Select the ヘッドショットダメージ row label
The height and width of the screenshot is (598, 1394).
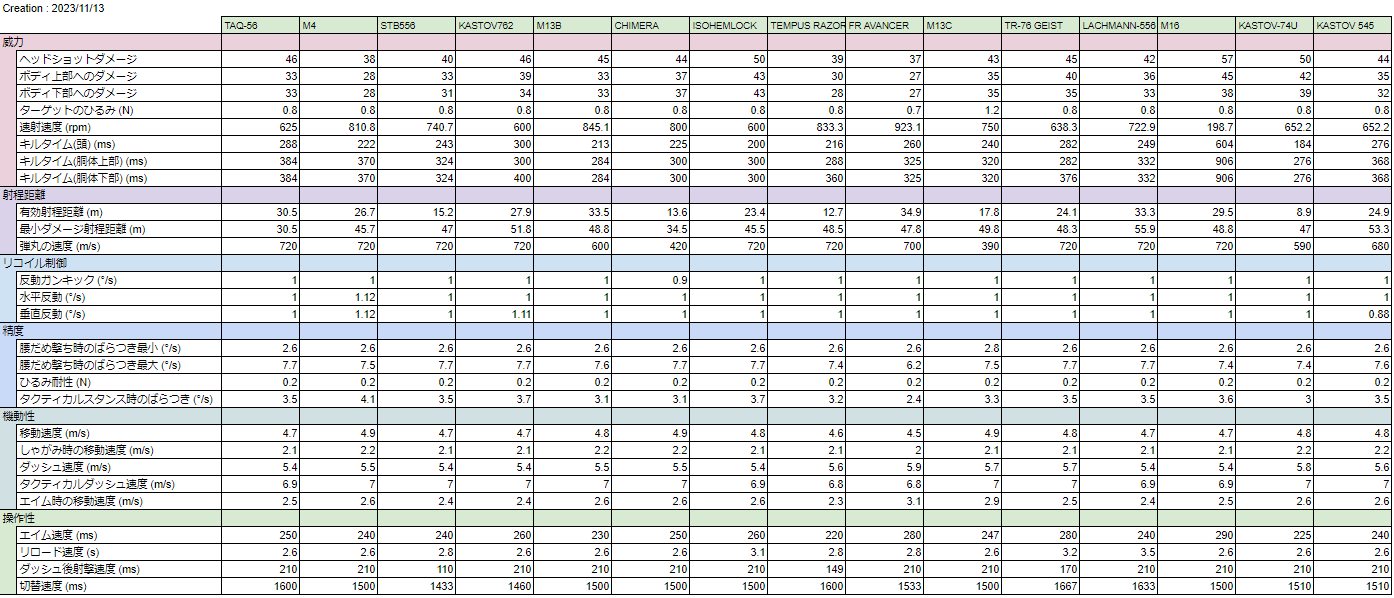pyautogui.click(x=78, y=60)
